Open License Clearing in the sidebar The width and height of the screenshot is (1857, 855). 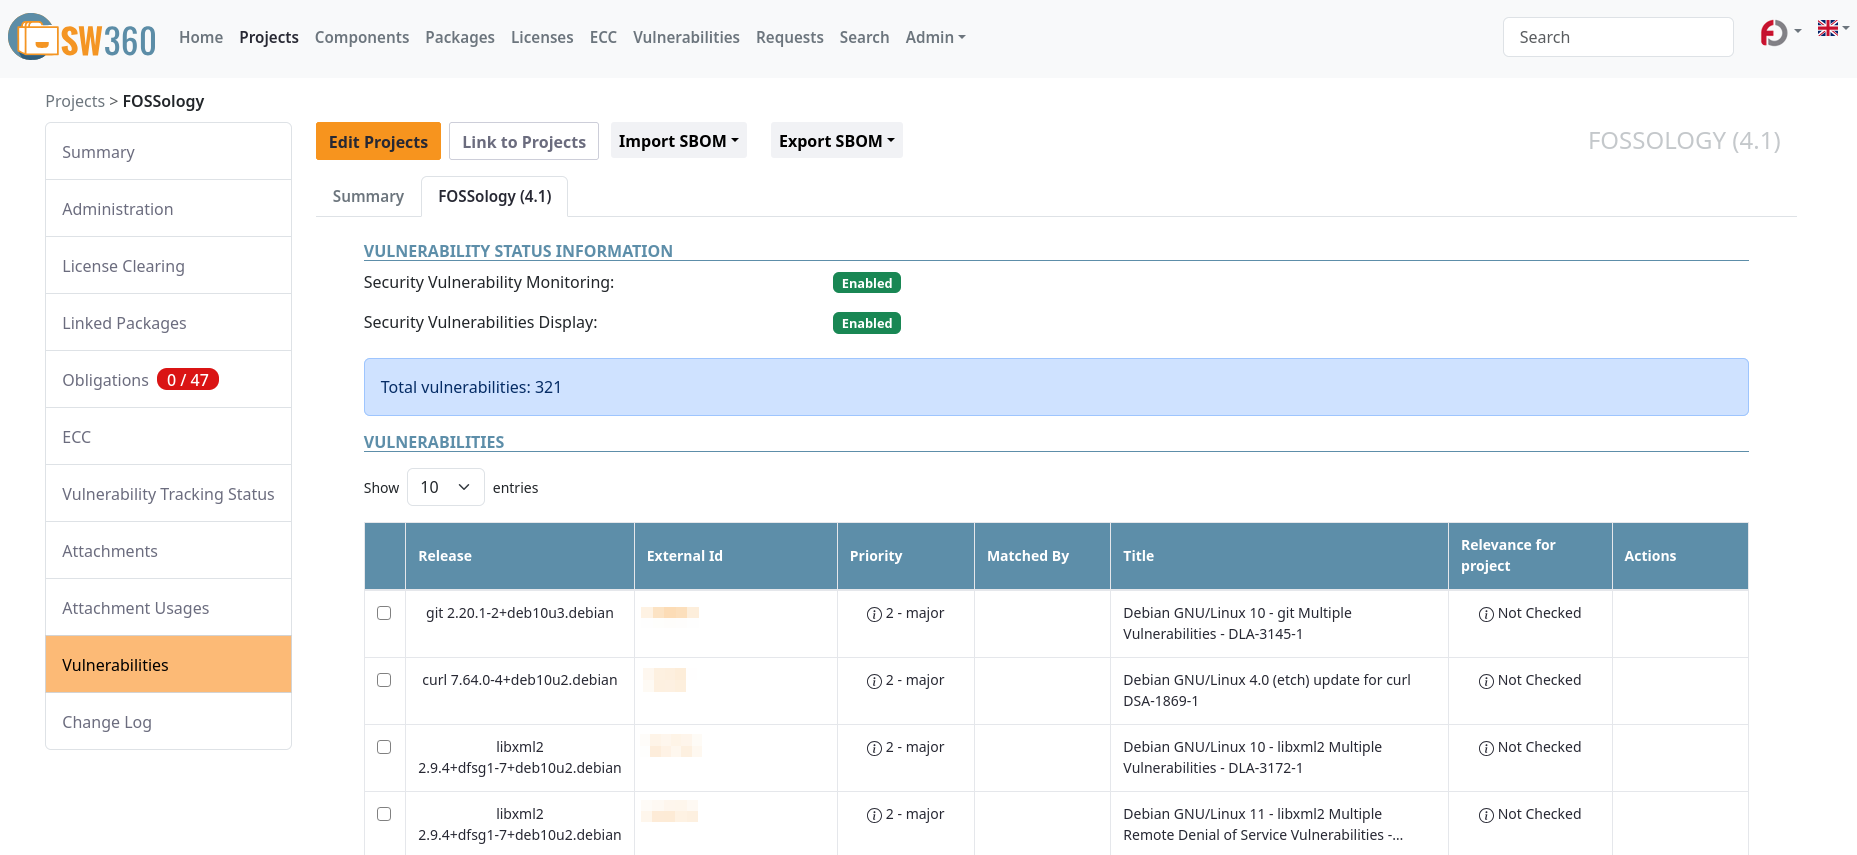123,266
